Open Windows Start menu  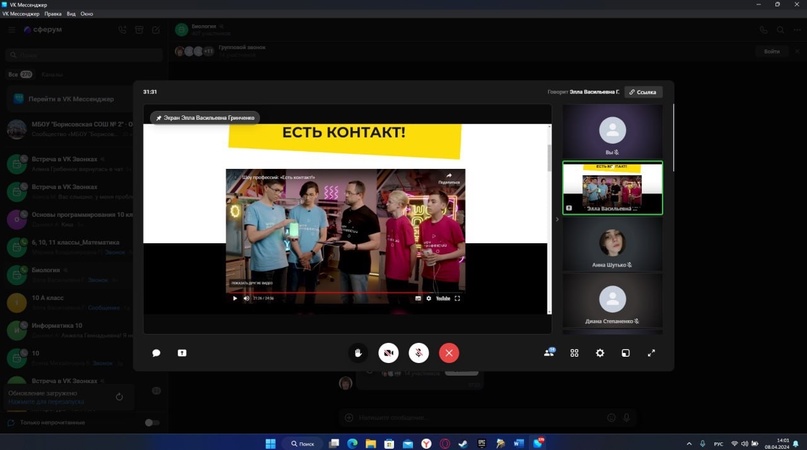[x=270, y=443]
